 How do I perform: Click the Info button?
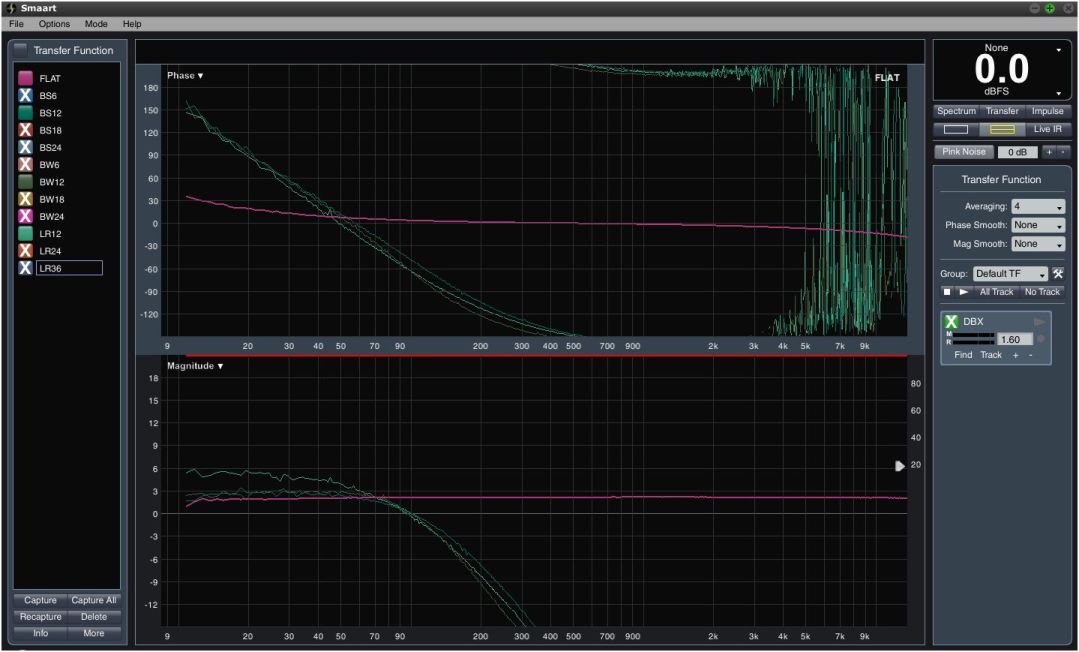click(41, 633)
